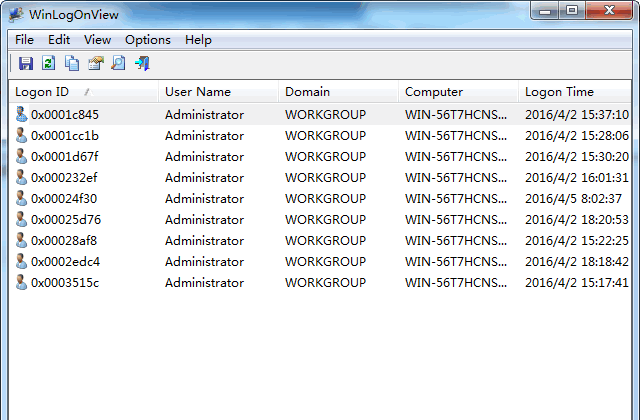Viewport: 640px width, 420px height.
Task: Select the logon ID 0x00025d76
Action: (x=66, y=220)
